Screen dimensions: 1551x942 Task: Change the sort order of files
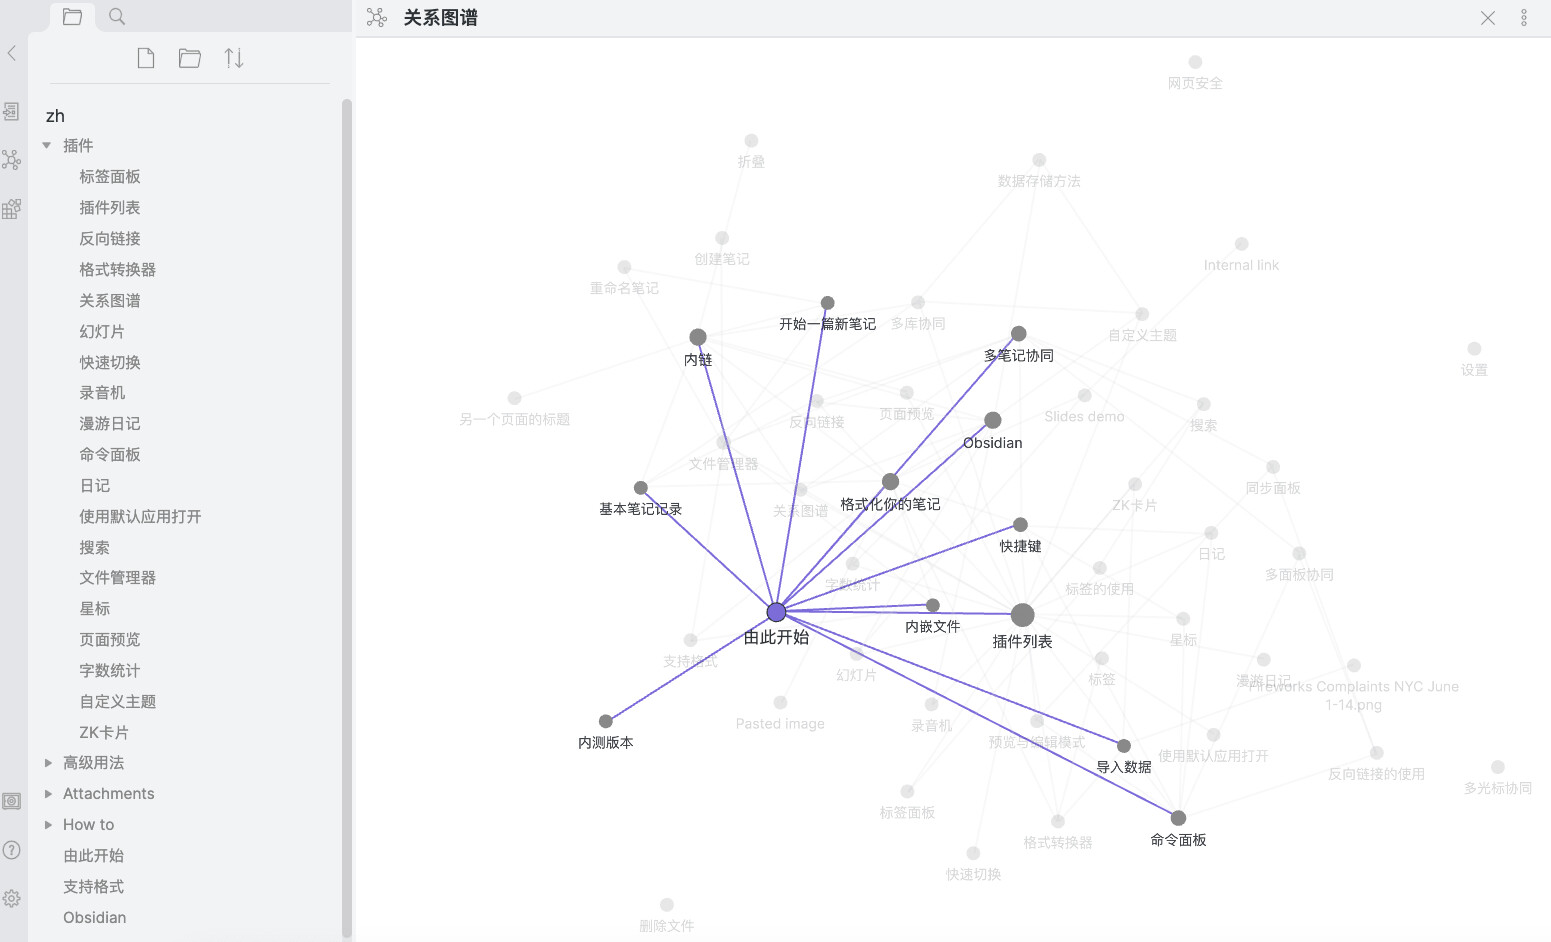pos(234,58)
